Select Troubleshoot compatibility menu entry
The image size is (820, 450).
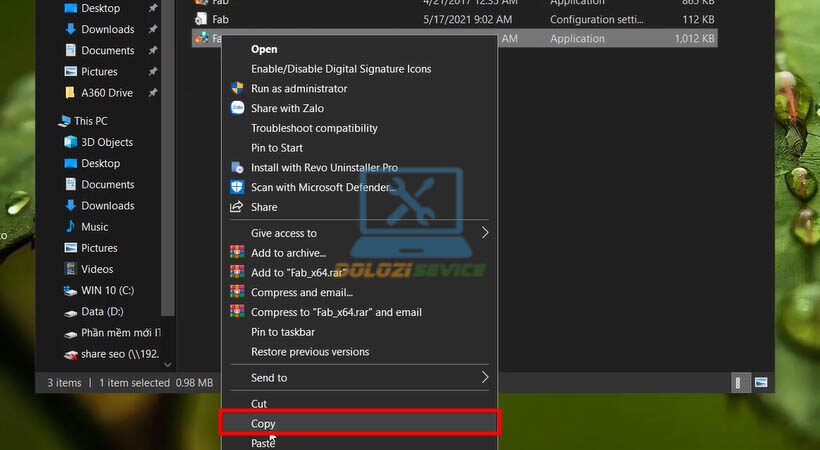(x=314, y=128)
